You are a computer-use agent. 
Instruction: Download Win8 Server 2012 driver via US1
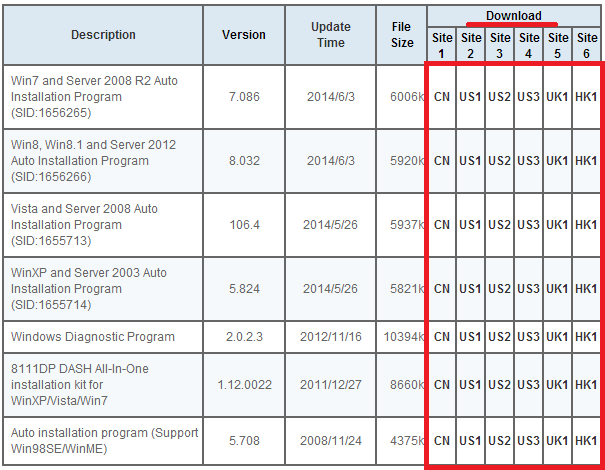(x=470, y=161)
